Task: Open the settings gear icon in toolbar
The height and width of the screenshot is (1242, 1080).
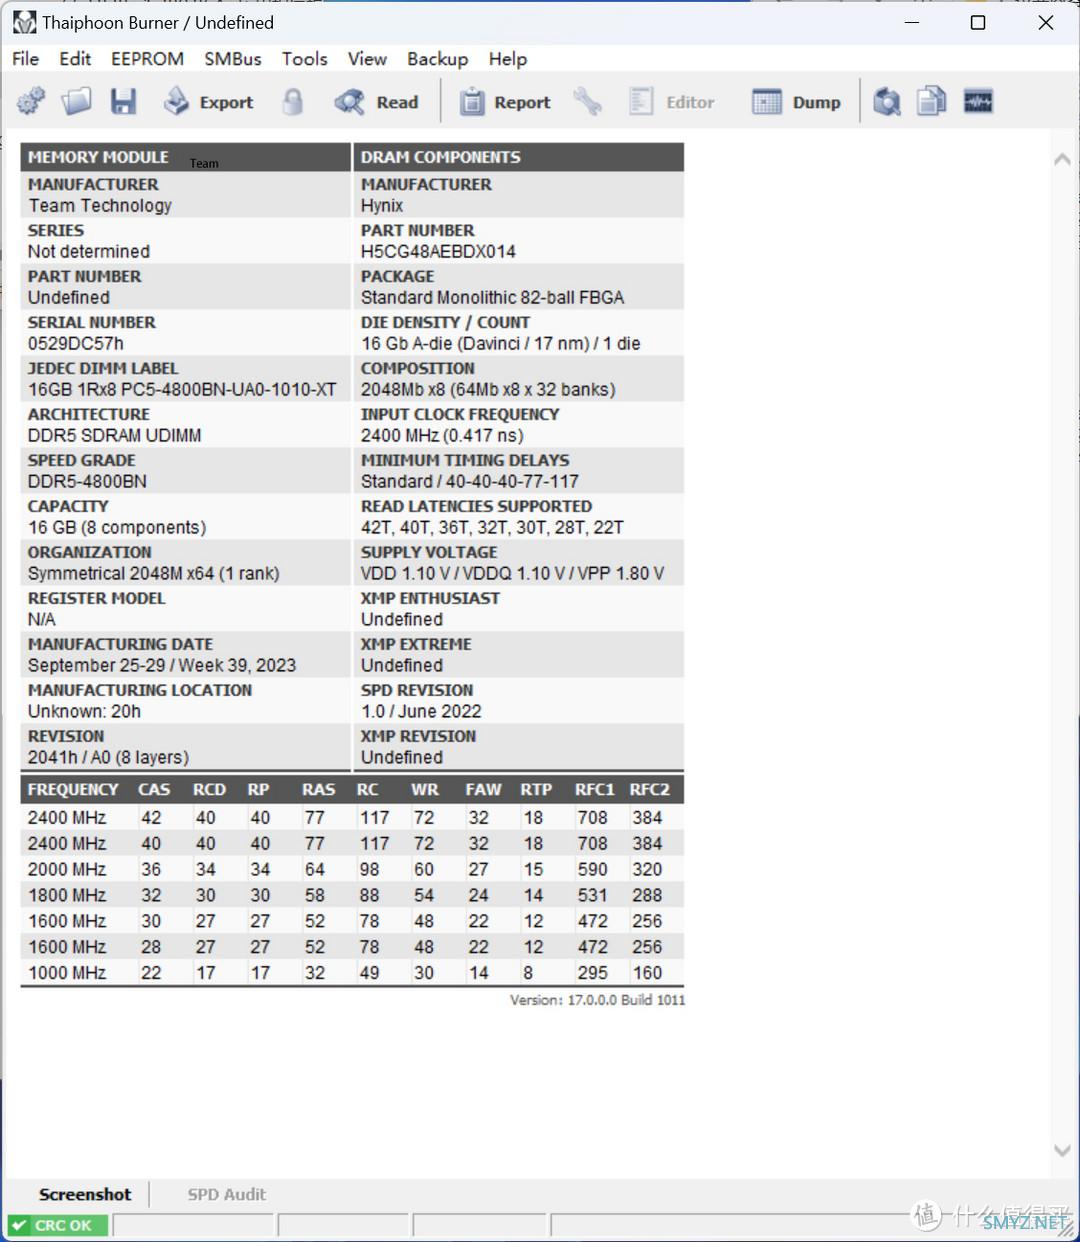Action: (31, 101)
